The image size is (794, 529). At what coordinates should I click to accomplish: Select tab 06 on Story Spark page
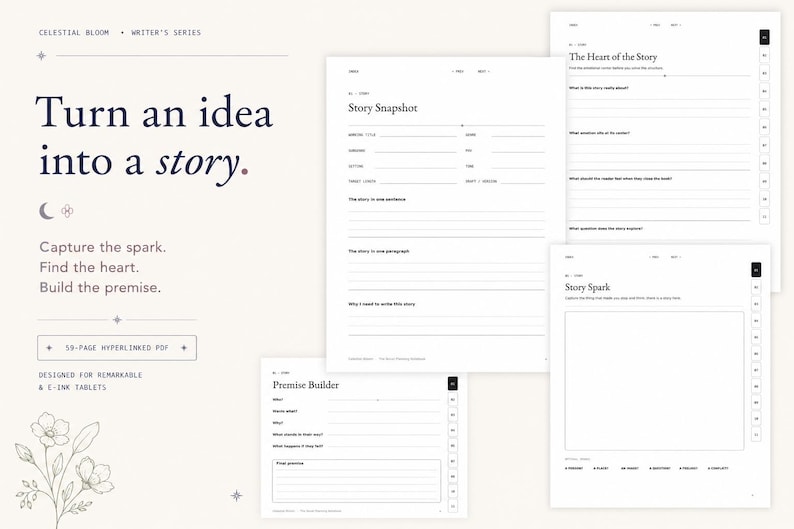756,353
